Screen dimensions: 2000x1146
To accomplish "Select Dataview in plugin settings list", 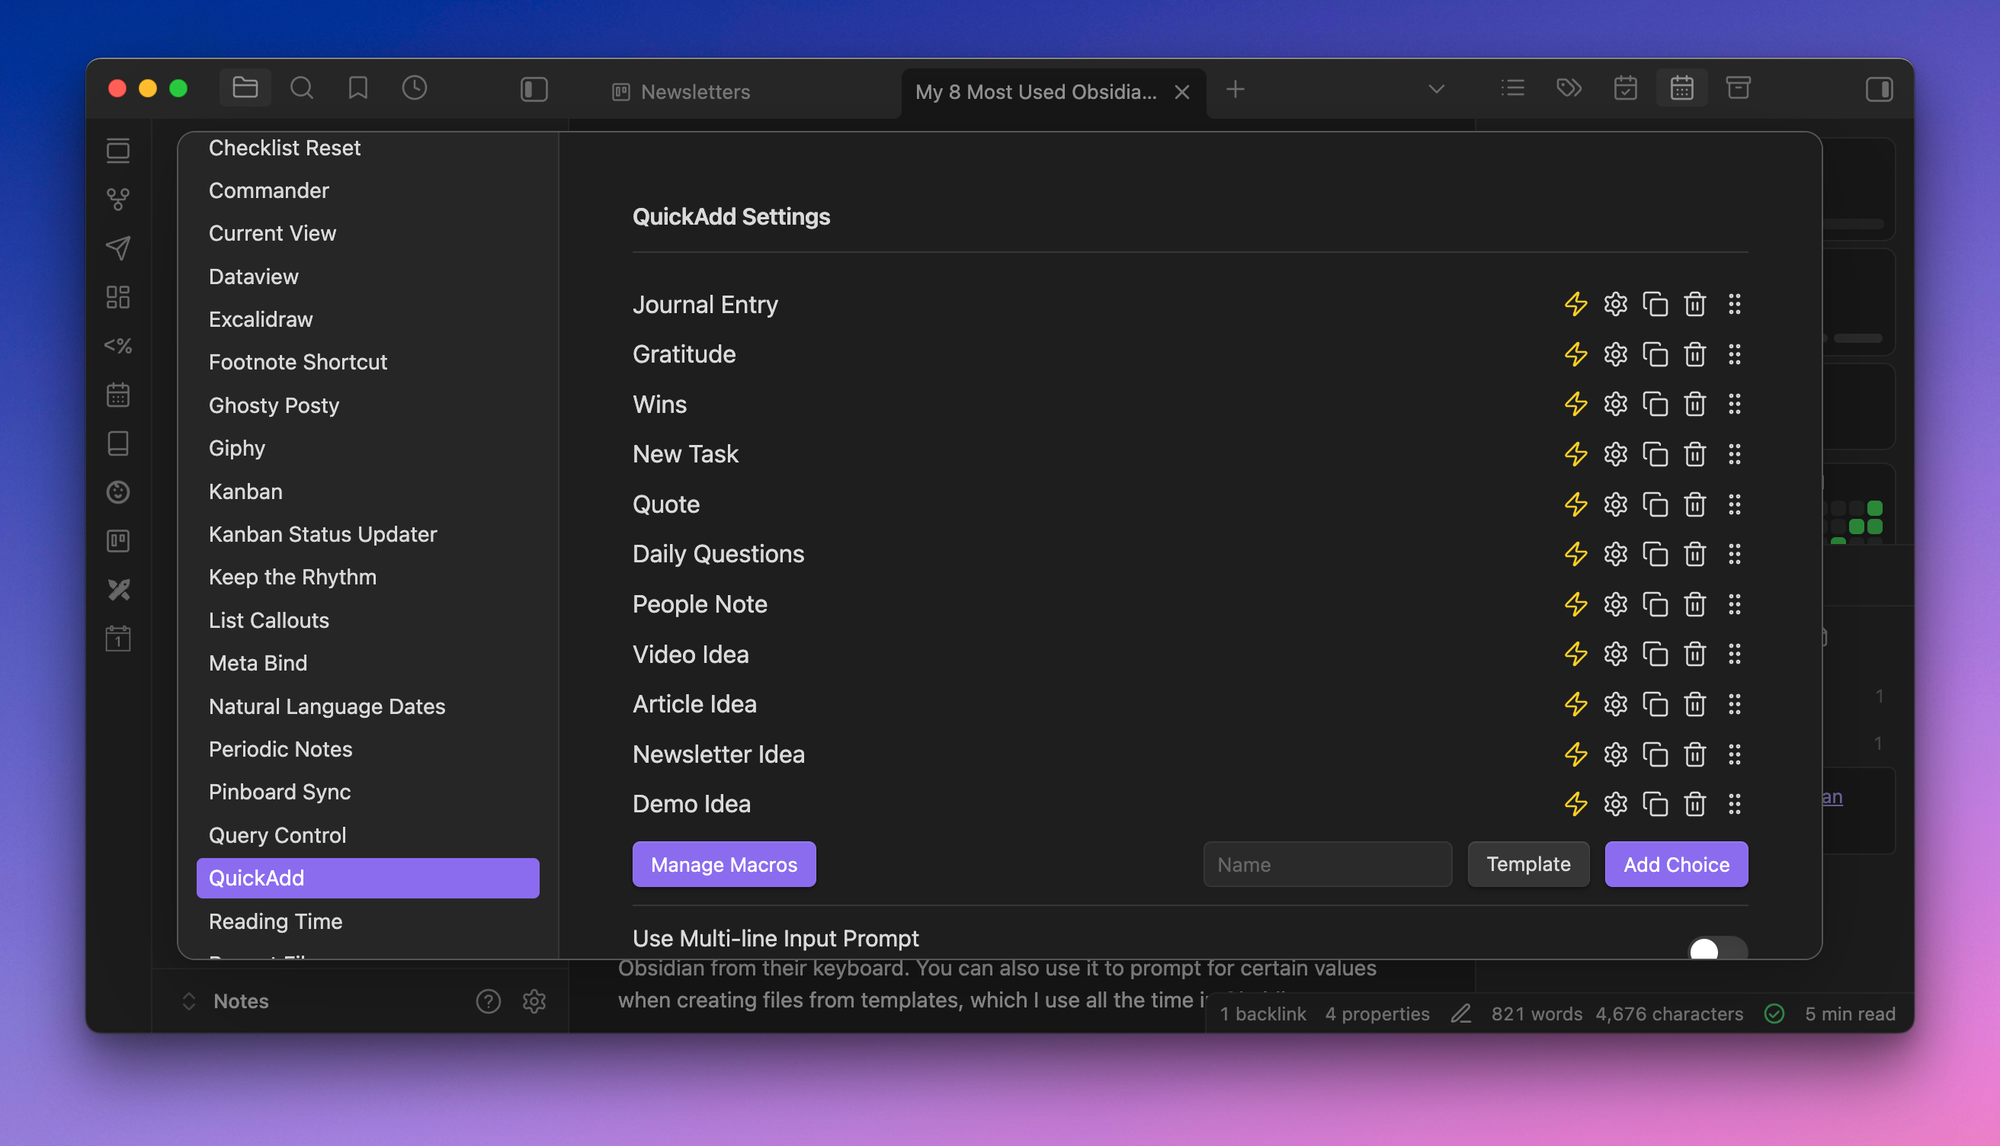I will coord(253,277).
